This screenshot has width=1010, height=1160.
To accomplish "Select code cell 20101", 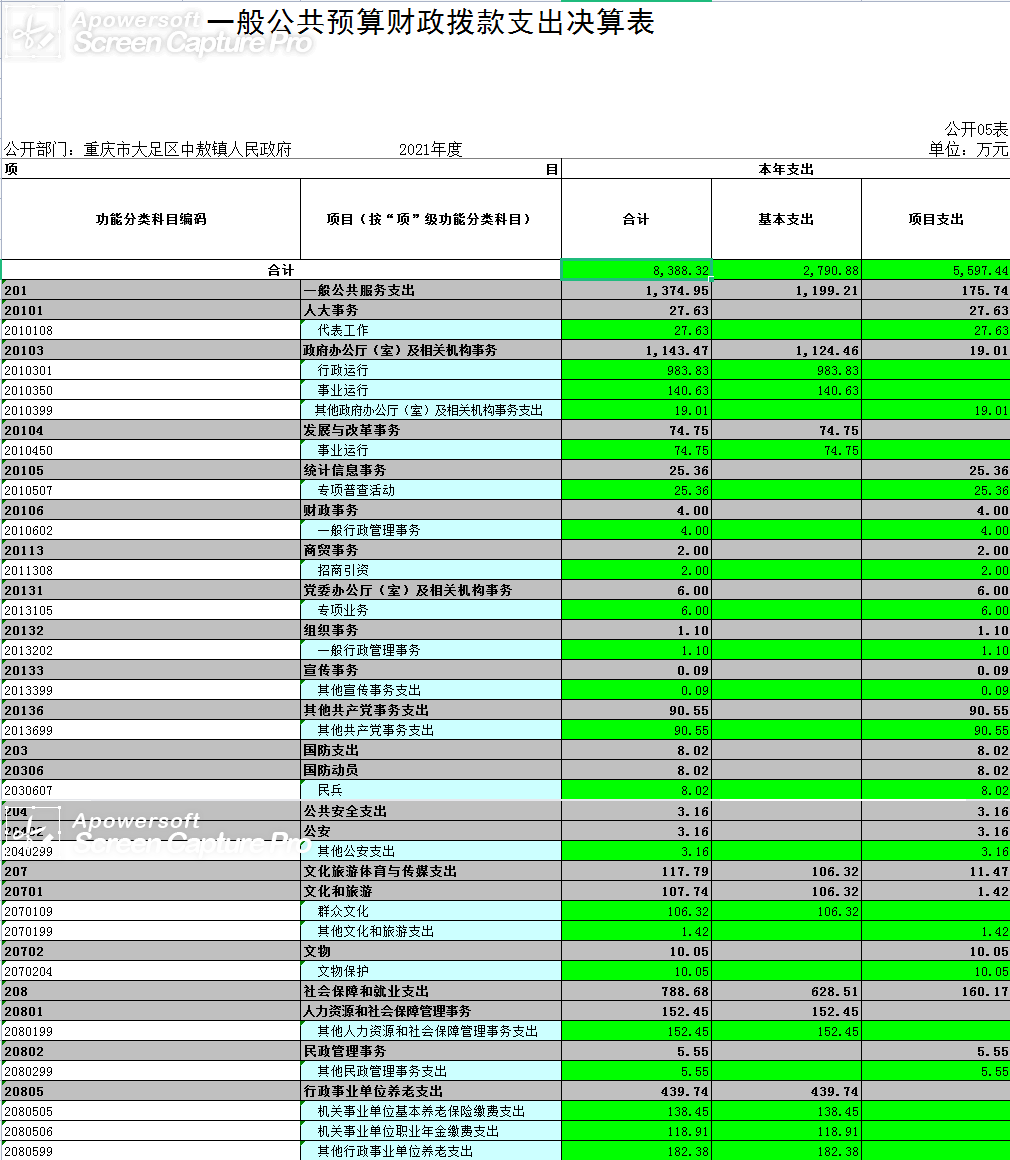I will [x=151, y=310].
